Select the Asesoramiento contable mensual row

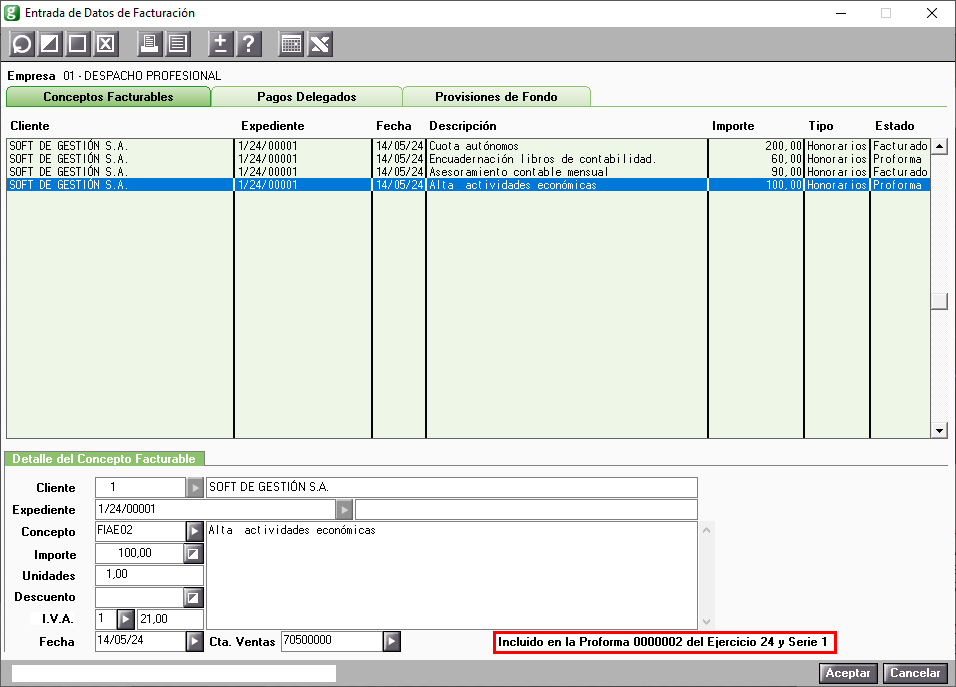(x=468, y=172)
